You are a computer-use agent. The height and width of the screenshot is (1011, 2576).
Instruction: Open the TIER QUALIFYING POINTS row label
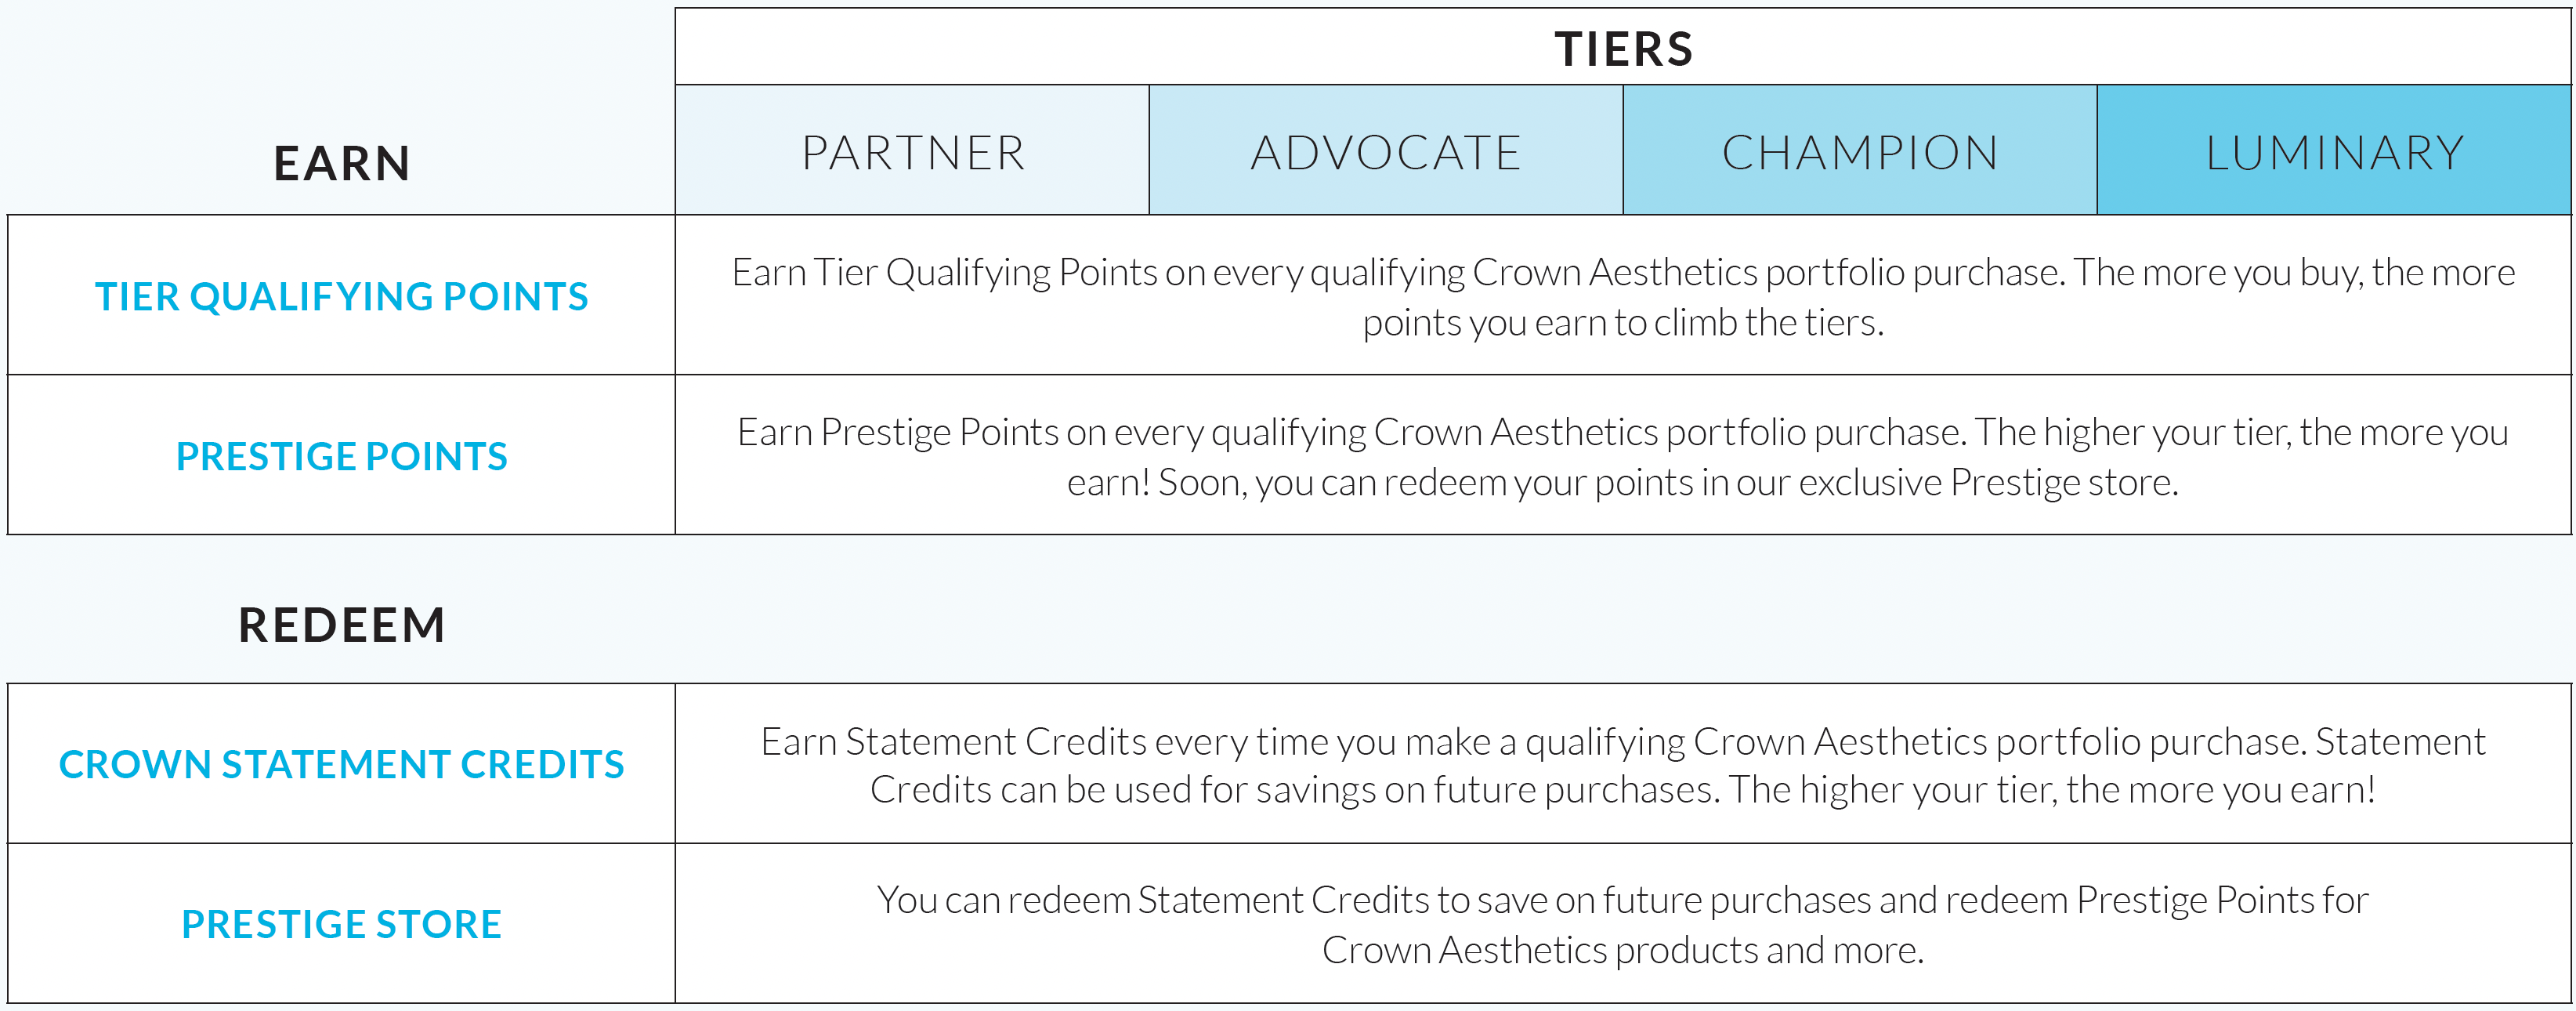tap(342, 296)
